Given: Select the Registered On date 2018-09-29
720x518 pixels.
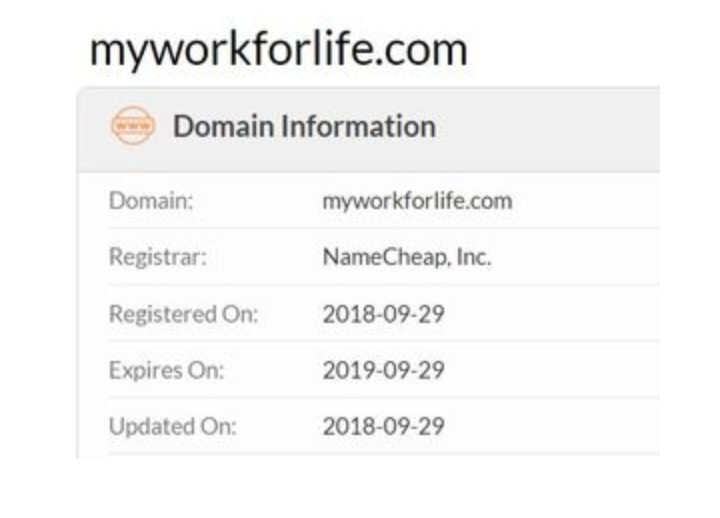Looking at the screenshot, I should (383, 314).
